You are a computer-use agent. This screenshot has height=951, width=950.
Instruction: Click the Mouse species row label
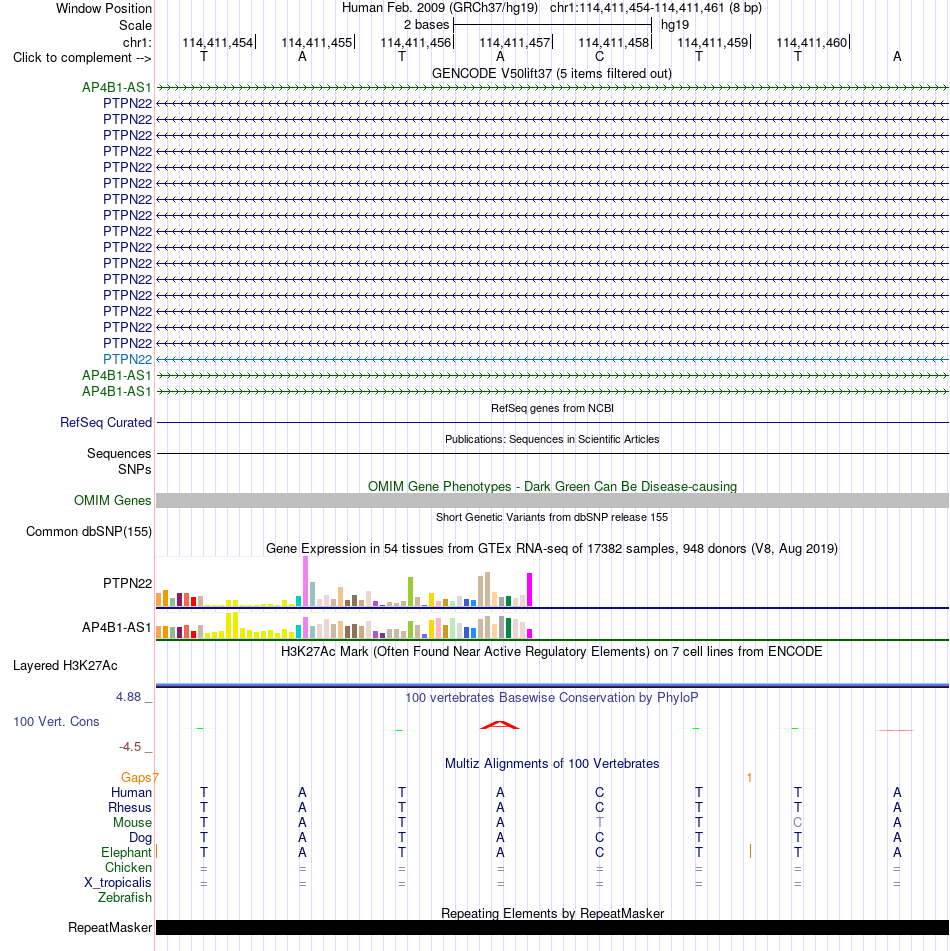tap(132, 822)
